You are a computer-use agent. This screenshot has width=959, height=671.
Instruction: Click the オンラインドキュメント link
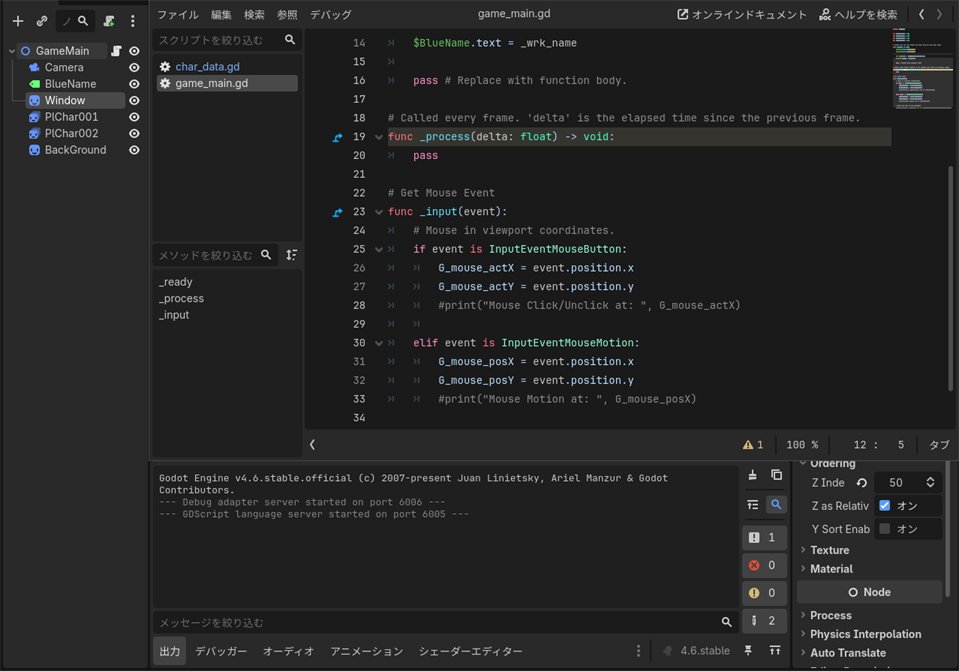point(741,15)
